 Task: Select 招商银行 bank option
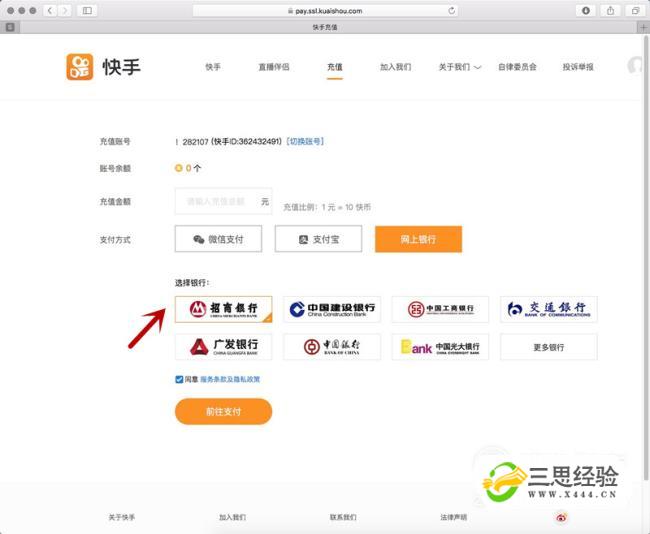click(223, 309)
